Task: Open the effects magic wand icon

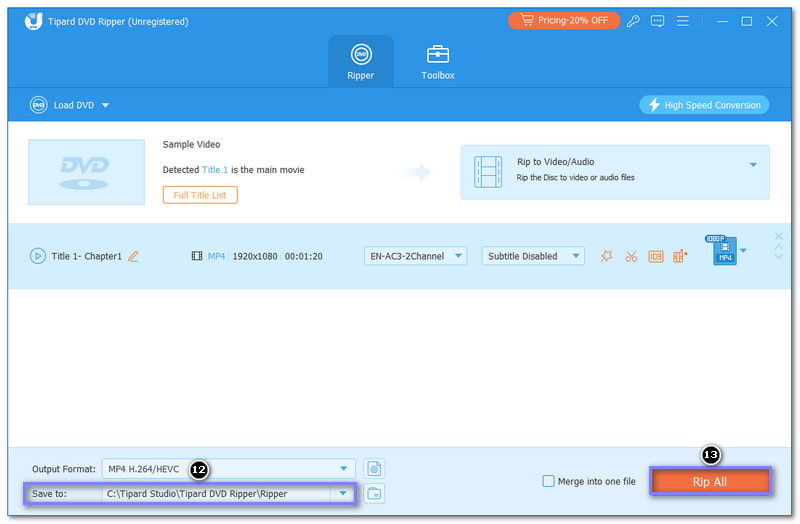Action: coord(607,256)
